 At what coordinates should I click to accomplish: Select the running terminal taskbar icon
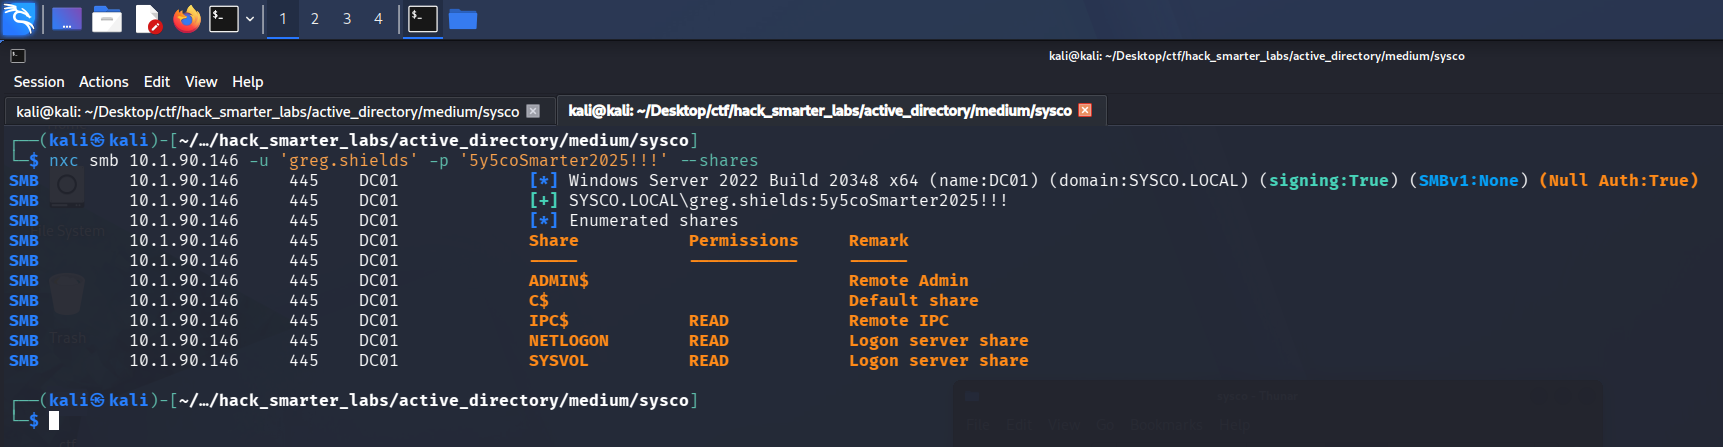click(423, 19)
